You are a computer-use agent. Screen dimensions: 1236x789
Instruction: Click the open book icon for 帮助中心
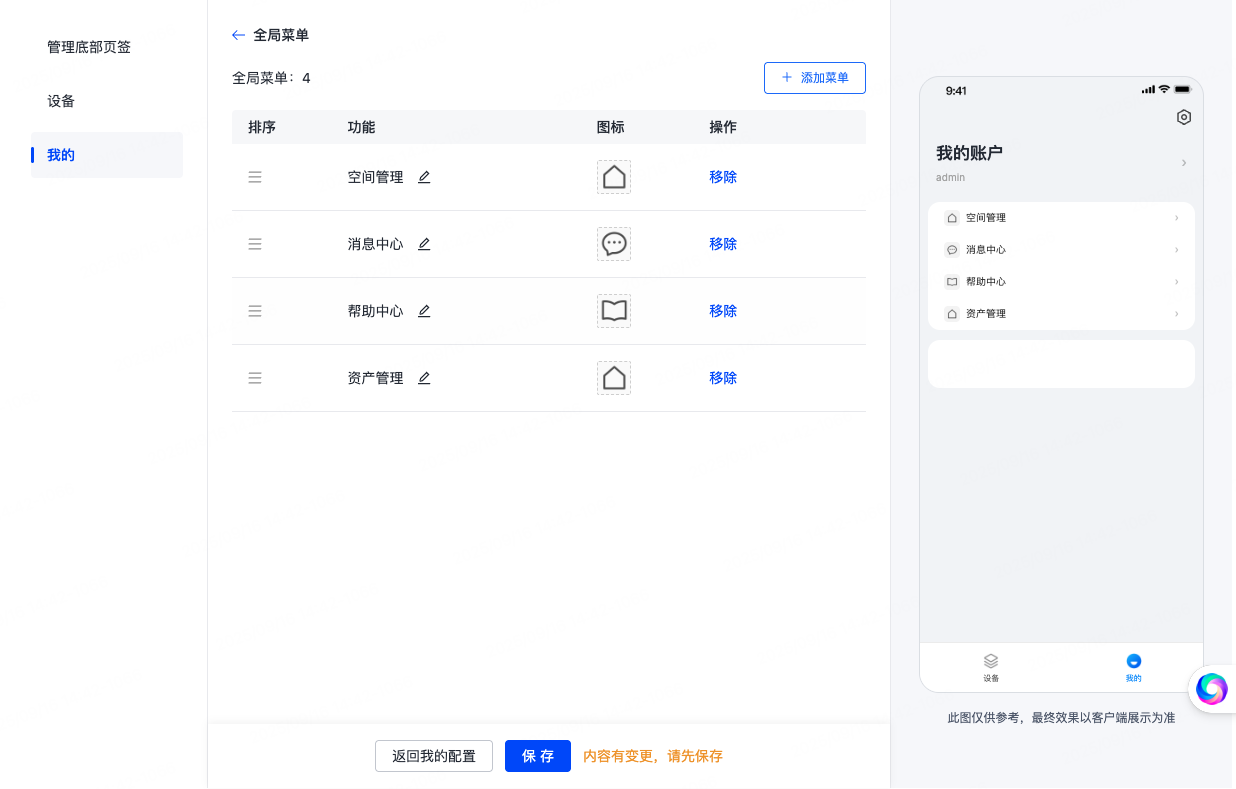(614, 311)
